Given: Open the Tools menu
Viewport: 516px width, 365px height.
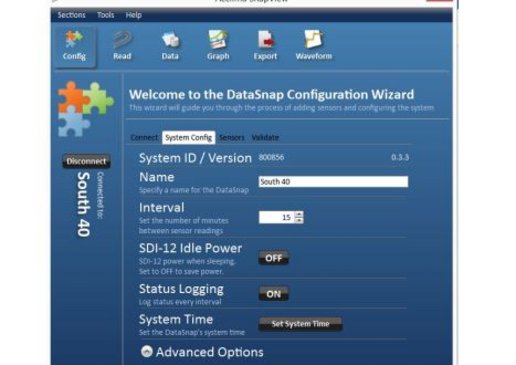Looking at the screenshot, I should pos(106,15).
